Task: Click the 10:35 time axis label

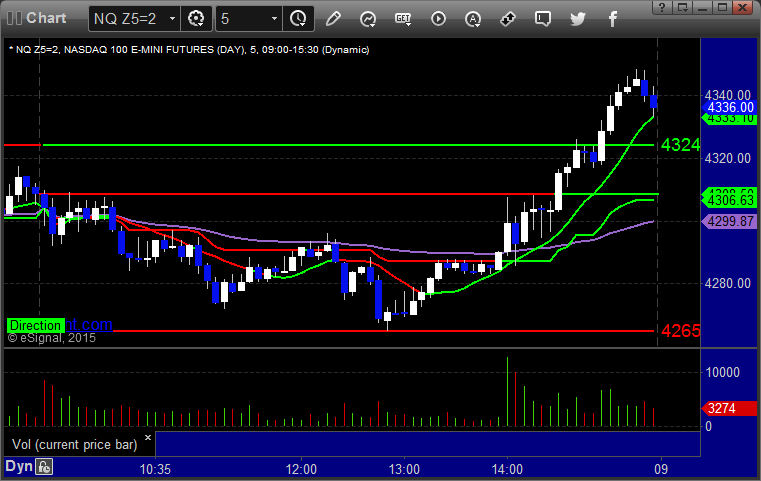Action: (x=155, y=469)
